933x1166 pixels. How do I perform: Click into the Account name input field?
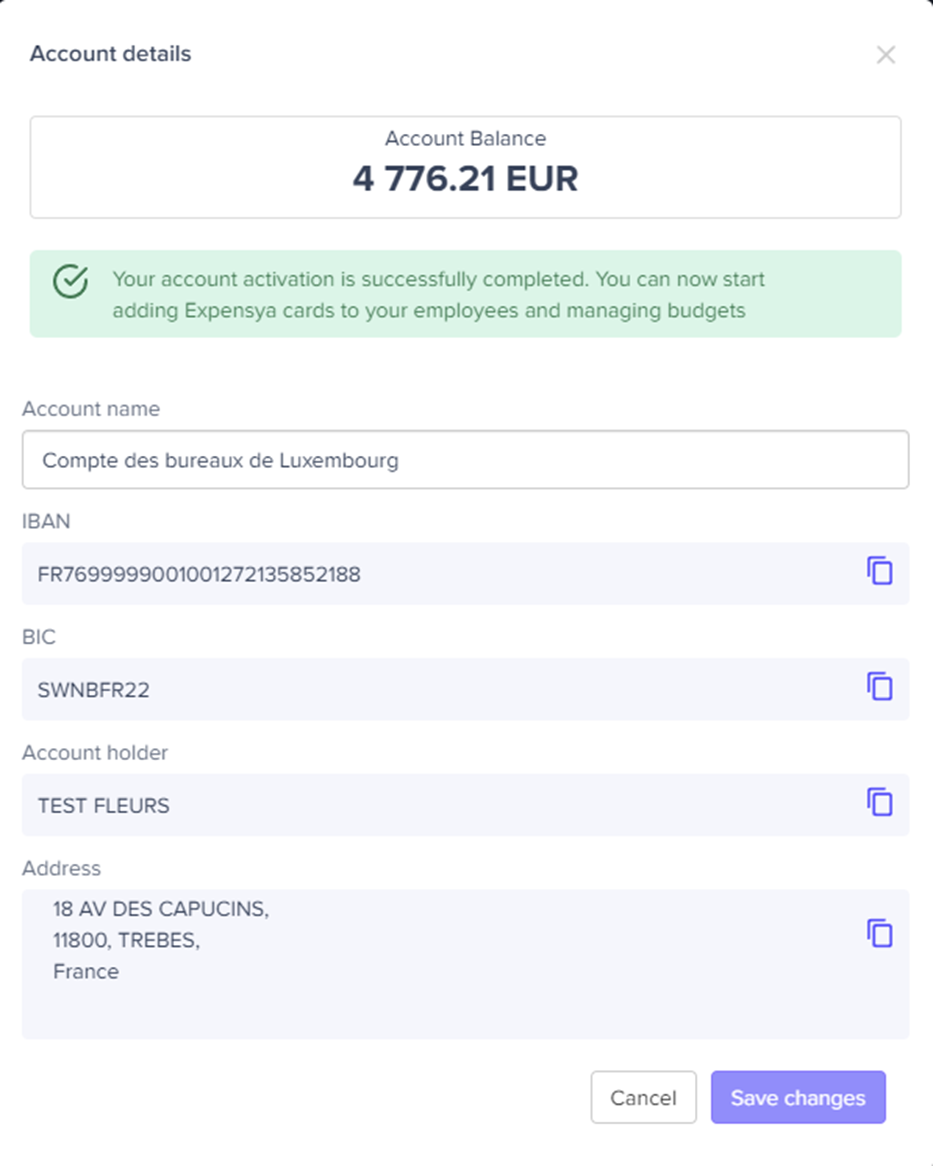pos(465,460)
